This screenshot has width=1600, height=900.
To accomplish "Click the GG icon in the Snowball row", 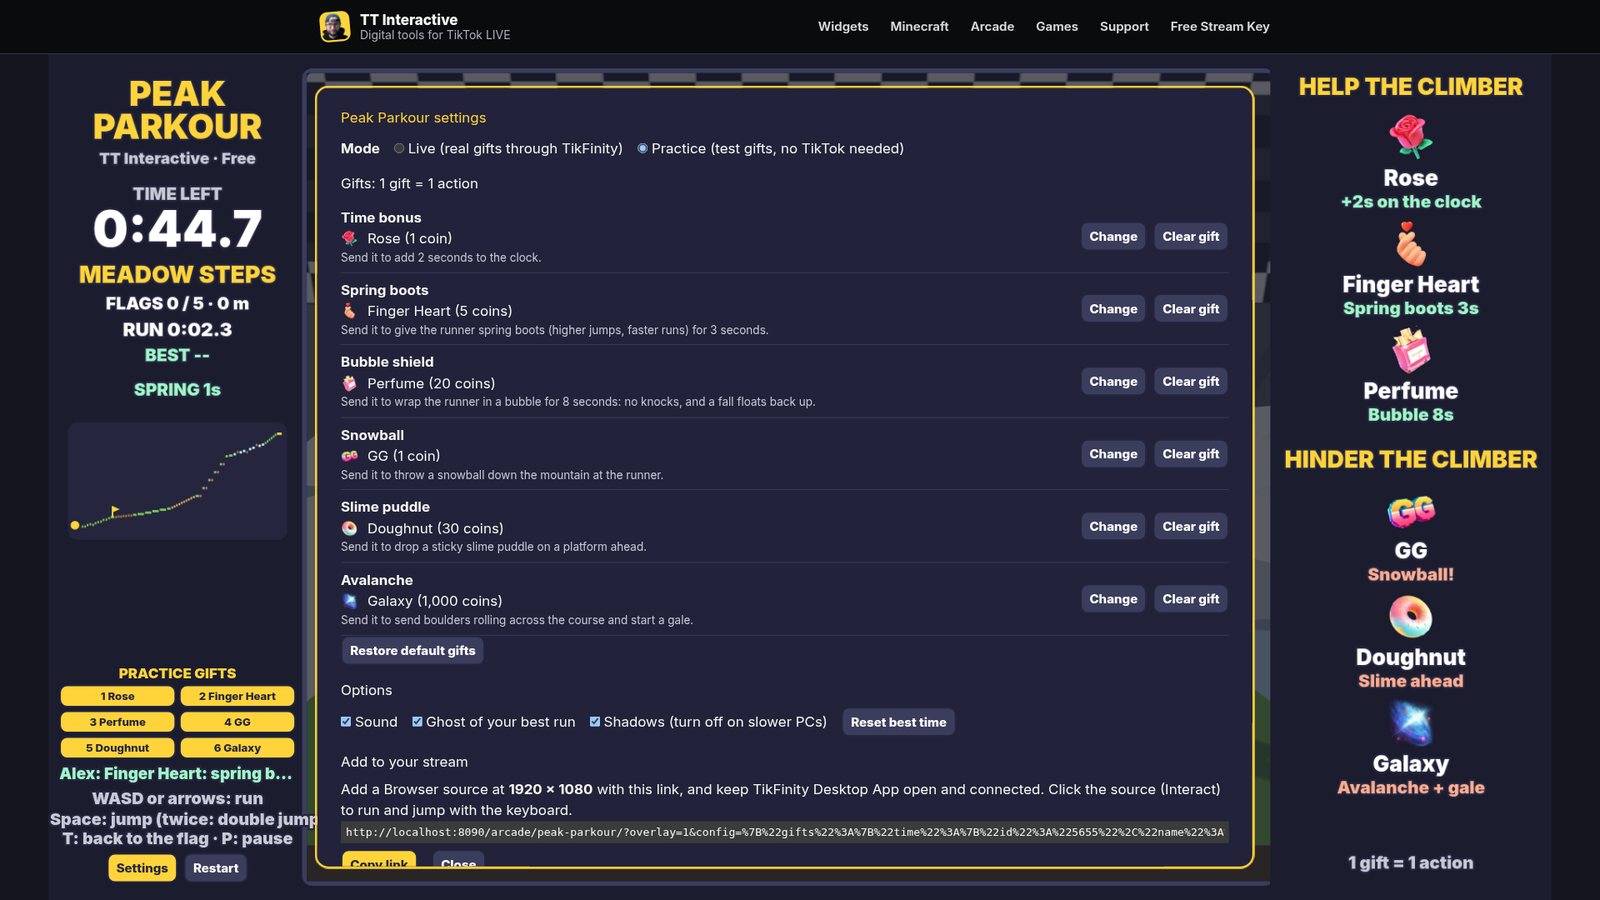I will pos(349,456).
